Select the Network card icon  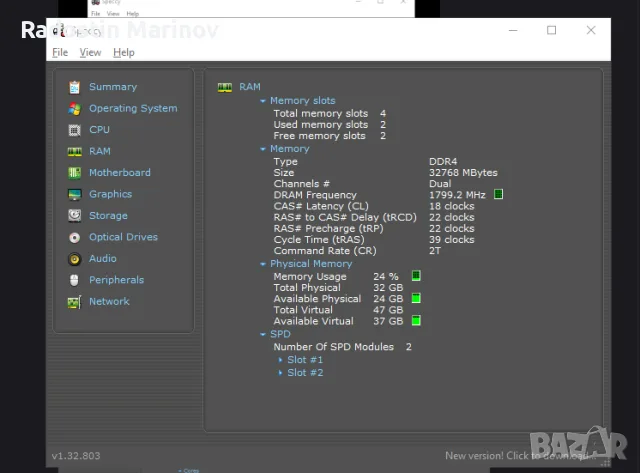(74, 302)
